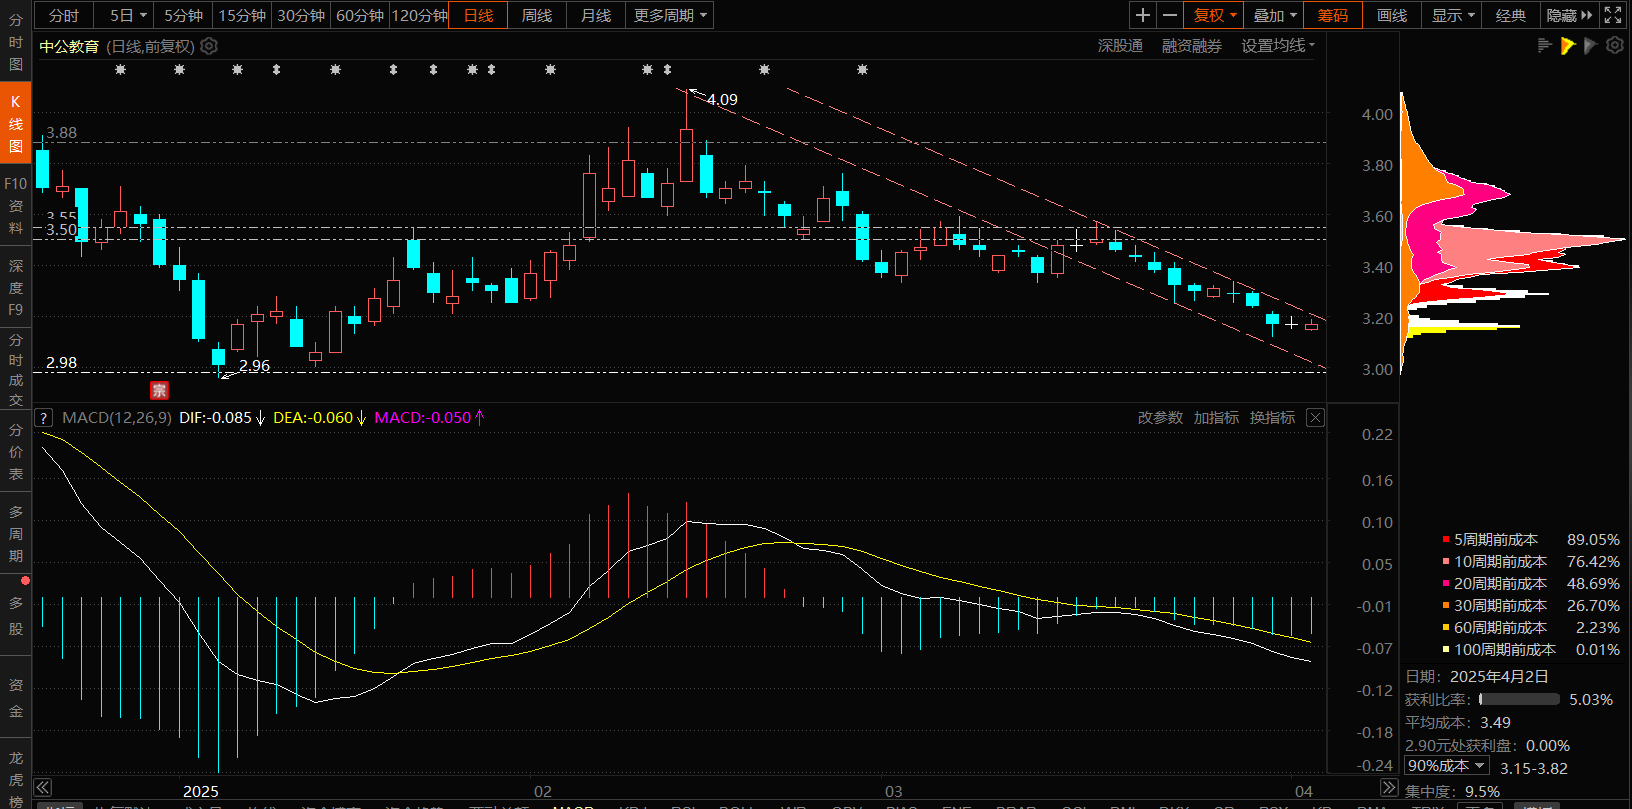The height and width of the screenshot is (809, 1632).
Task: Click the yellow flame chip distribution icon
Action: pos(1567,46)
